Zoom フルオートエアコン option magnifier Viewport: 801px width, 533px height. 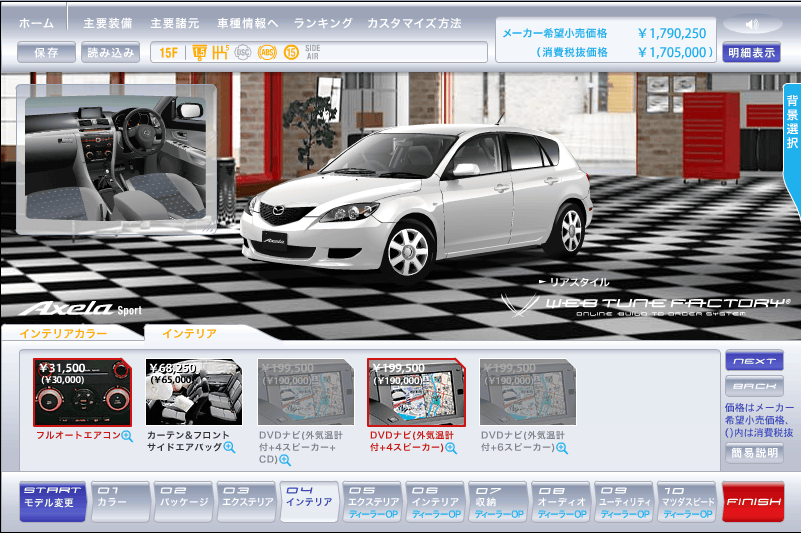[127, 436]
